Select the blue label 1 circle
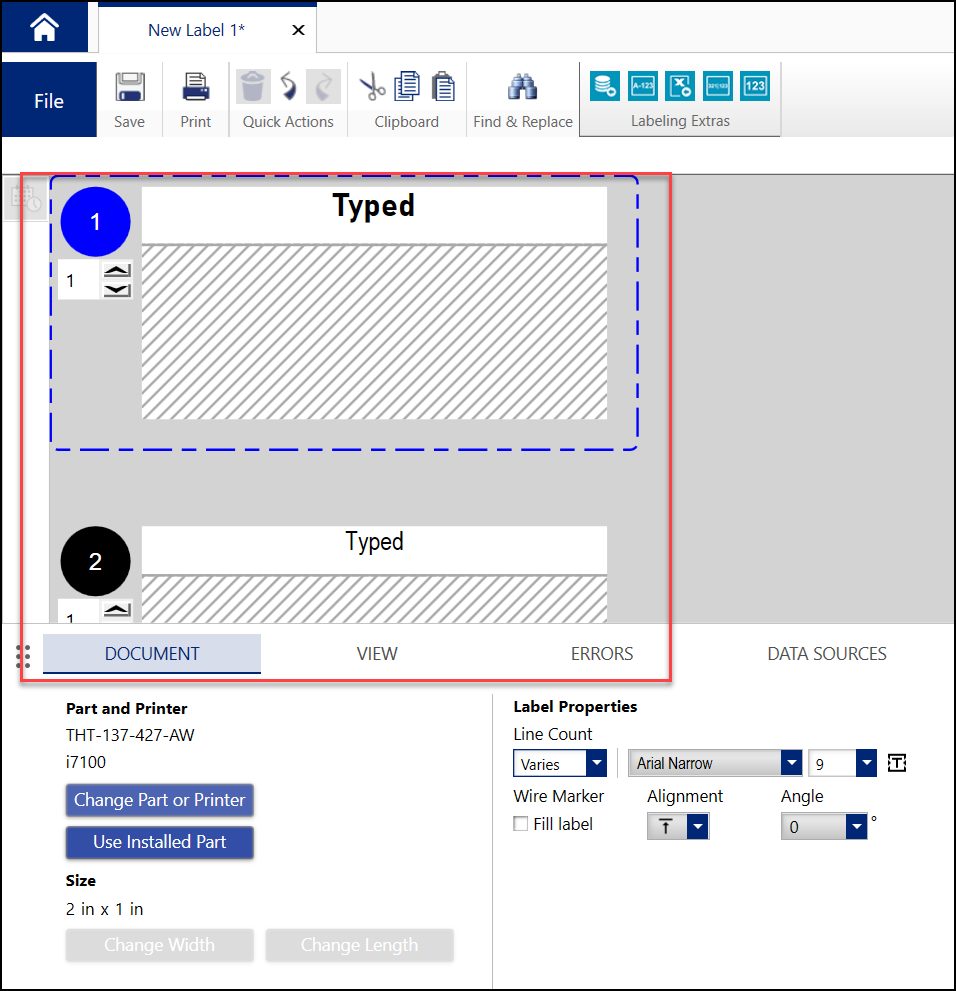Screen dimensions: 956x991 coord(96,222)
